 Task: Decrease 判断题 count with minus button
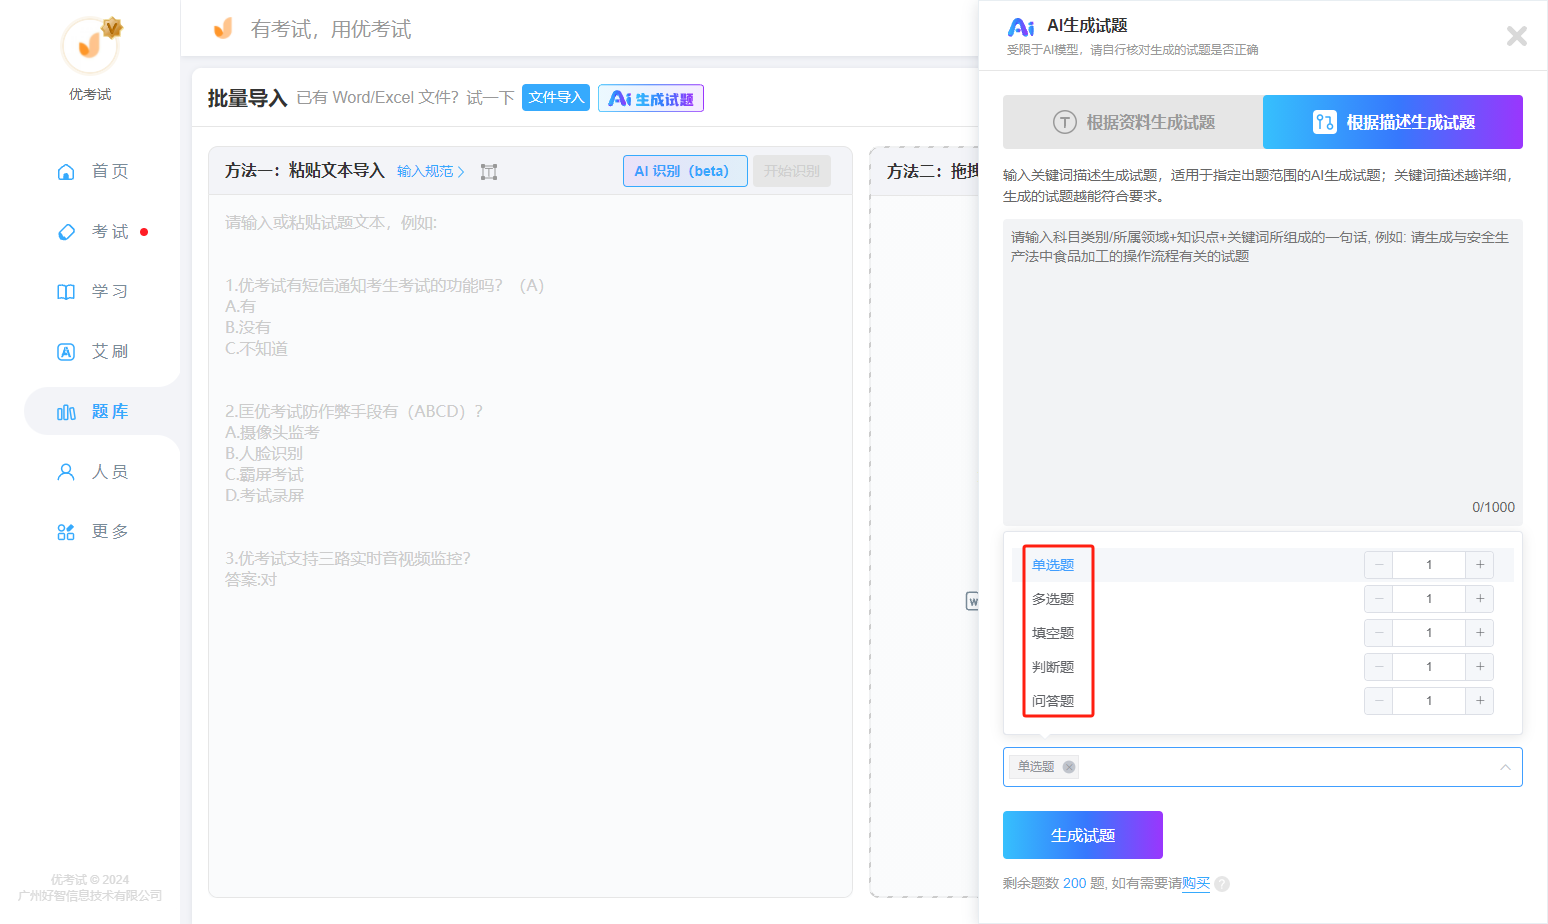coord(1379,667)
